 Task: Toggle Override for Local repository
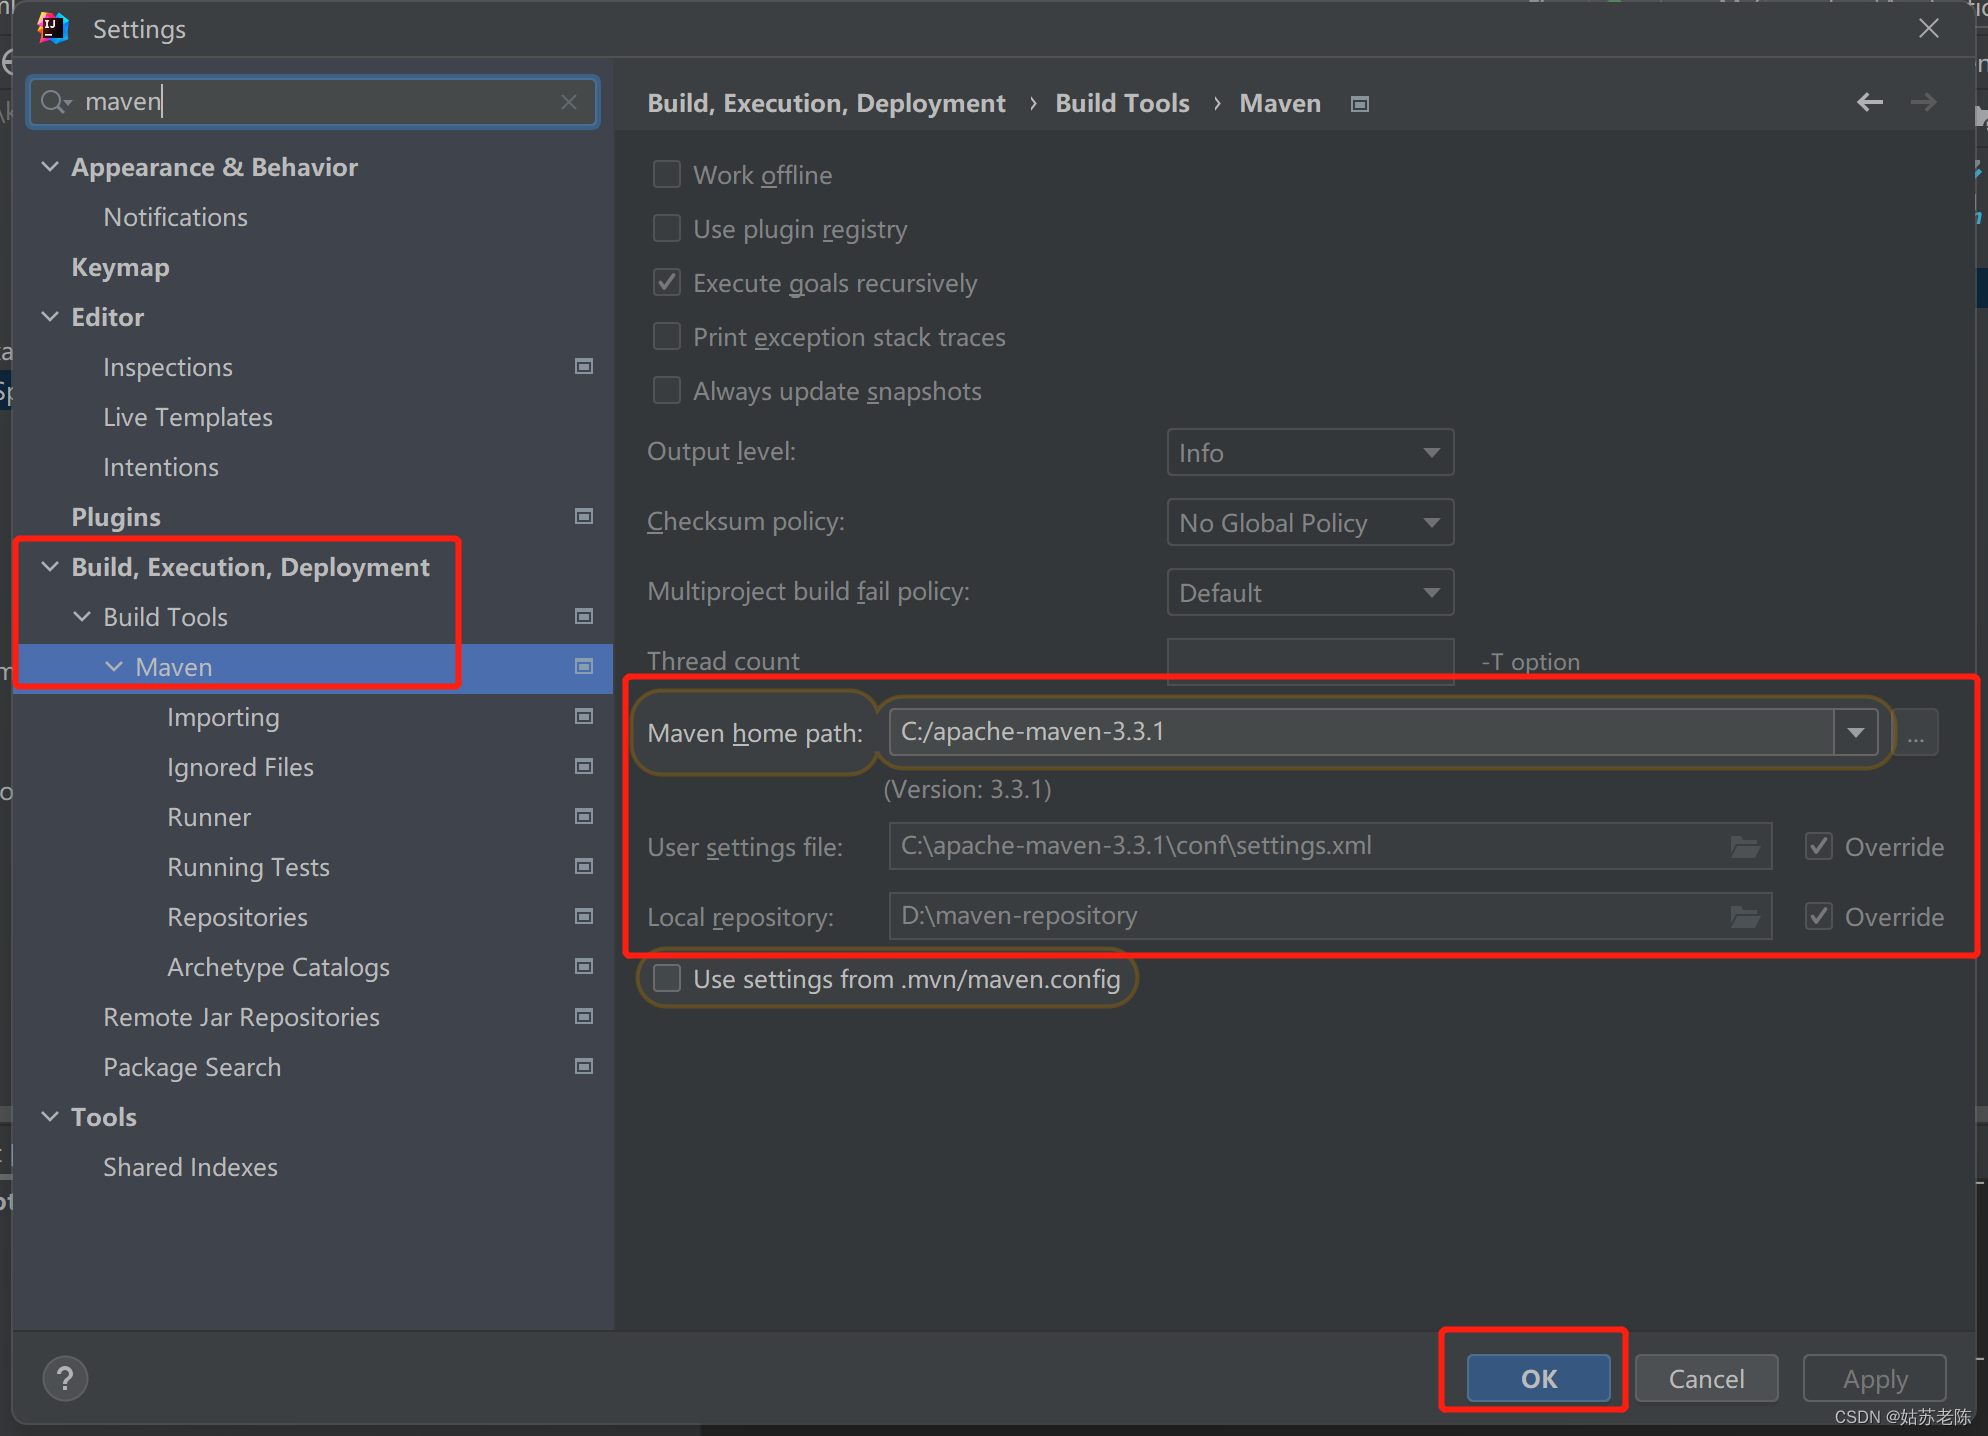1819,917
